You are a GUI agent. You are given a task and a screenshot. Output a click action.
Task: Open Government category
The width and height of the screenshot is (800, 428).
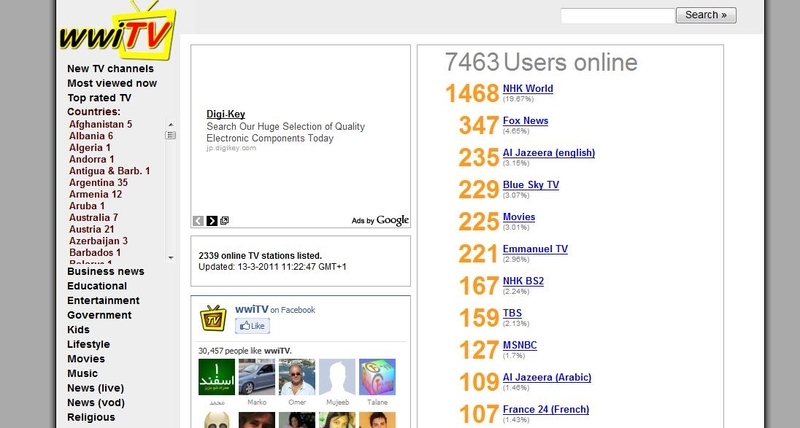coord(99,315)
